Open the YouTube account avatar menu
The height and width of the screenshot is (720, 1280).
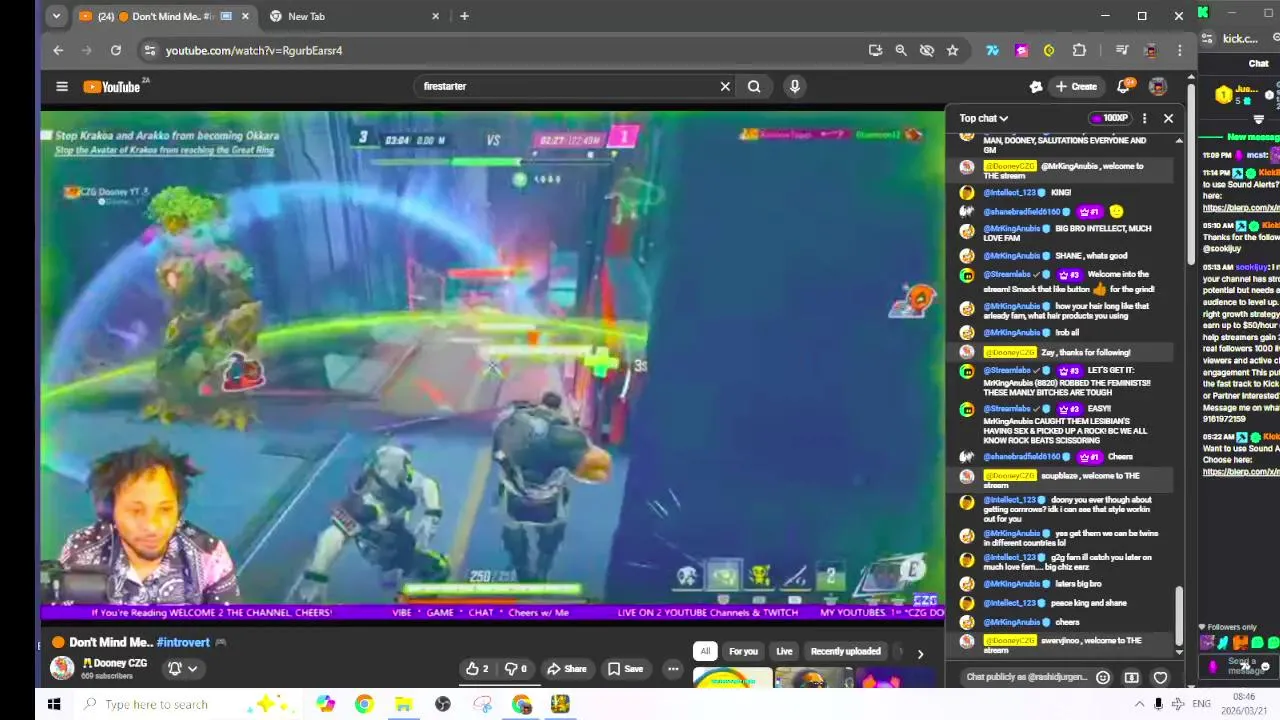pos(1158,87)
